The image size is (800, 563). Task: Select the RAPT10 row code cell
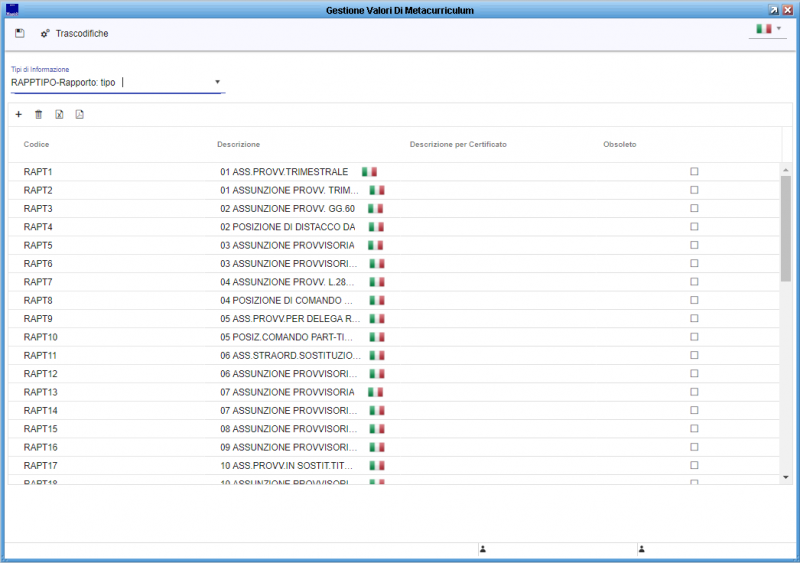pyautogui.click(x=41, y=337)
